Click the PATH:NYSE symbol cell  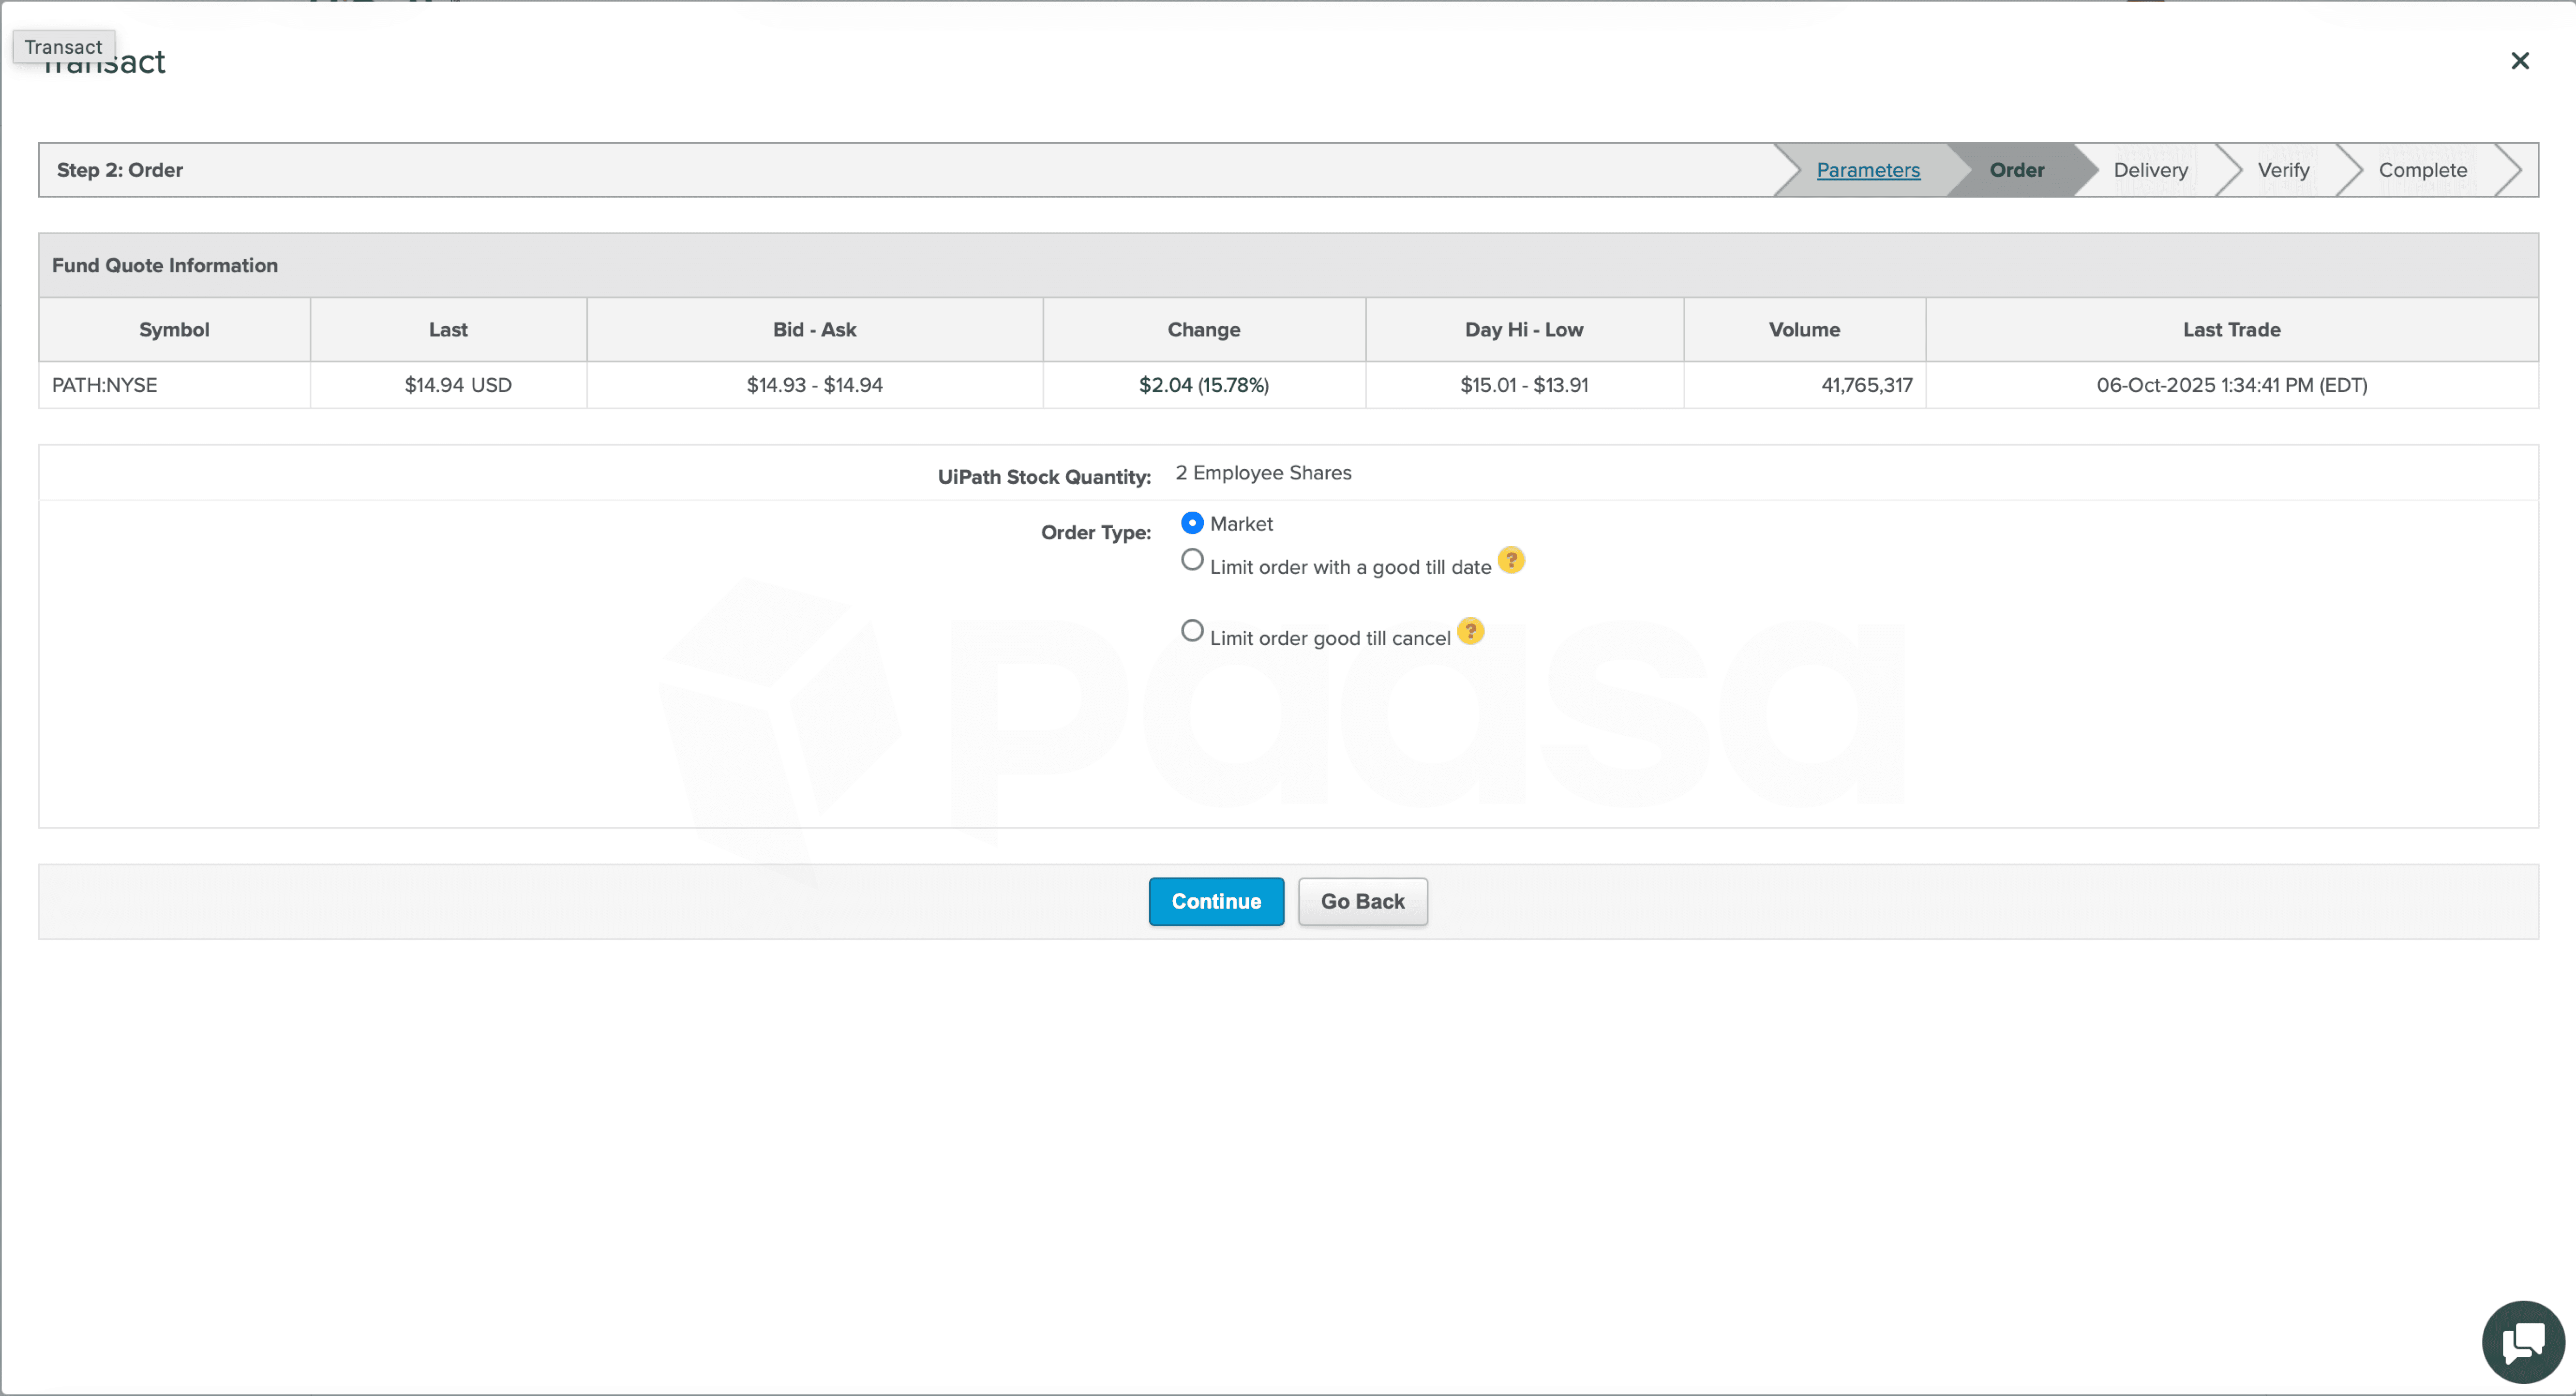tap(105, 385)
